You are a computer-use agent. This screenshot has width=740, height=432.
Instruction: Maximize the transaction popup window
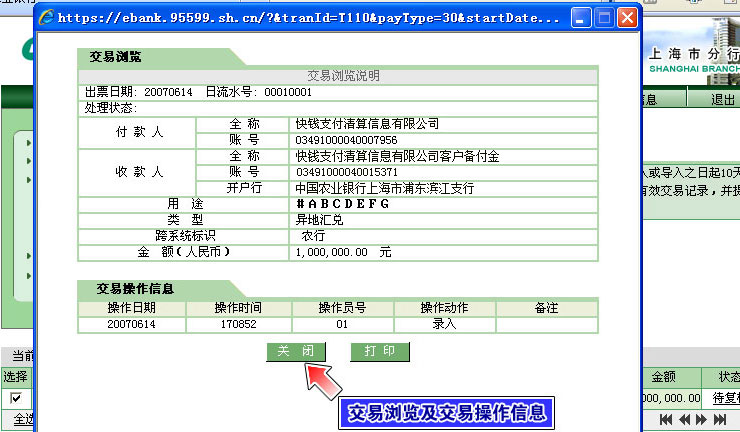pos(604,18)
